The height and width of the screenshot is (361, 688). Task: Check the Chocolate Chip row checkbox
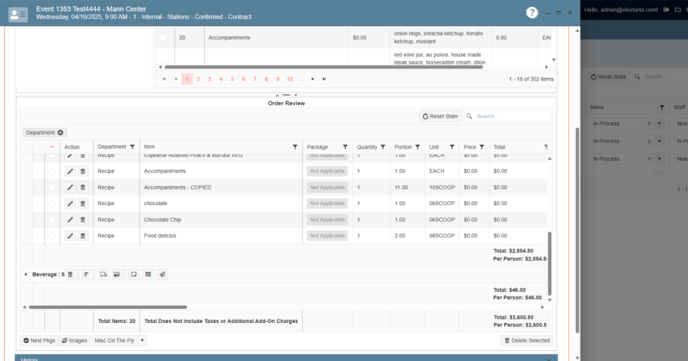52,220
